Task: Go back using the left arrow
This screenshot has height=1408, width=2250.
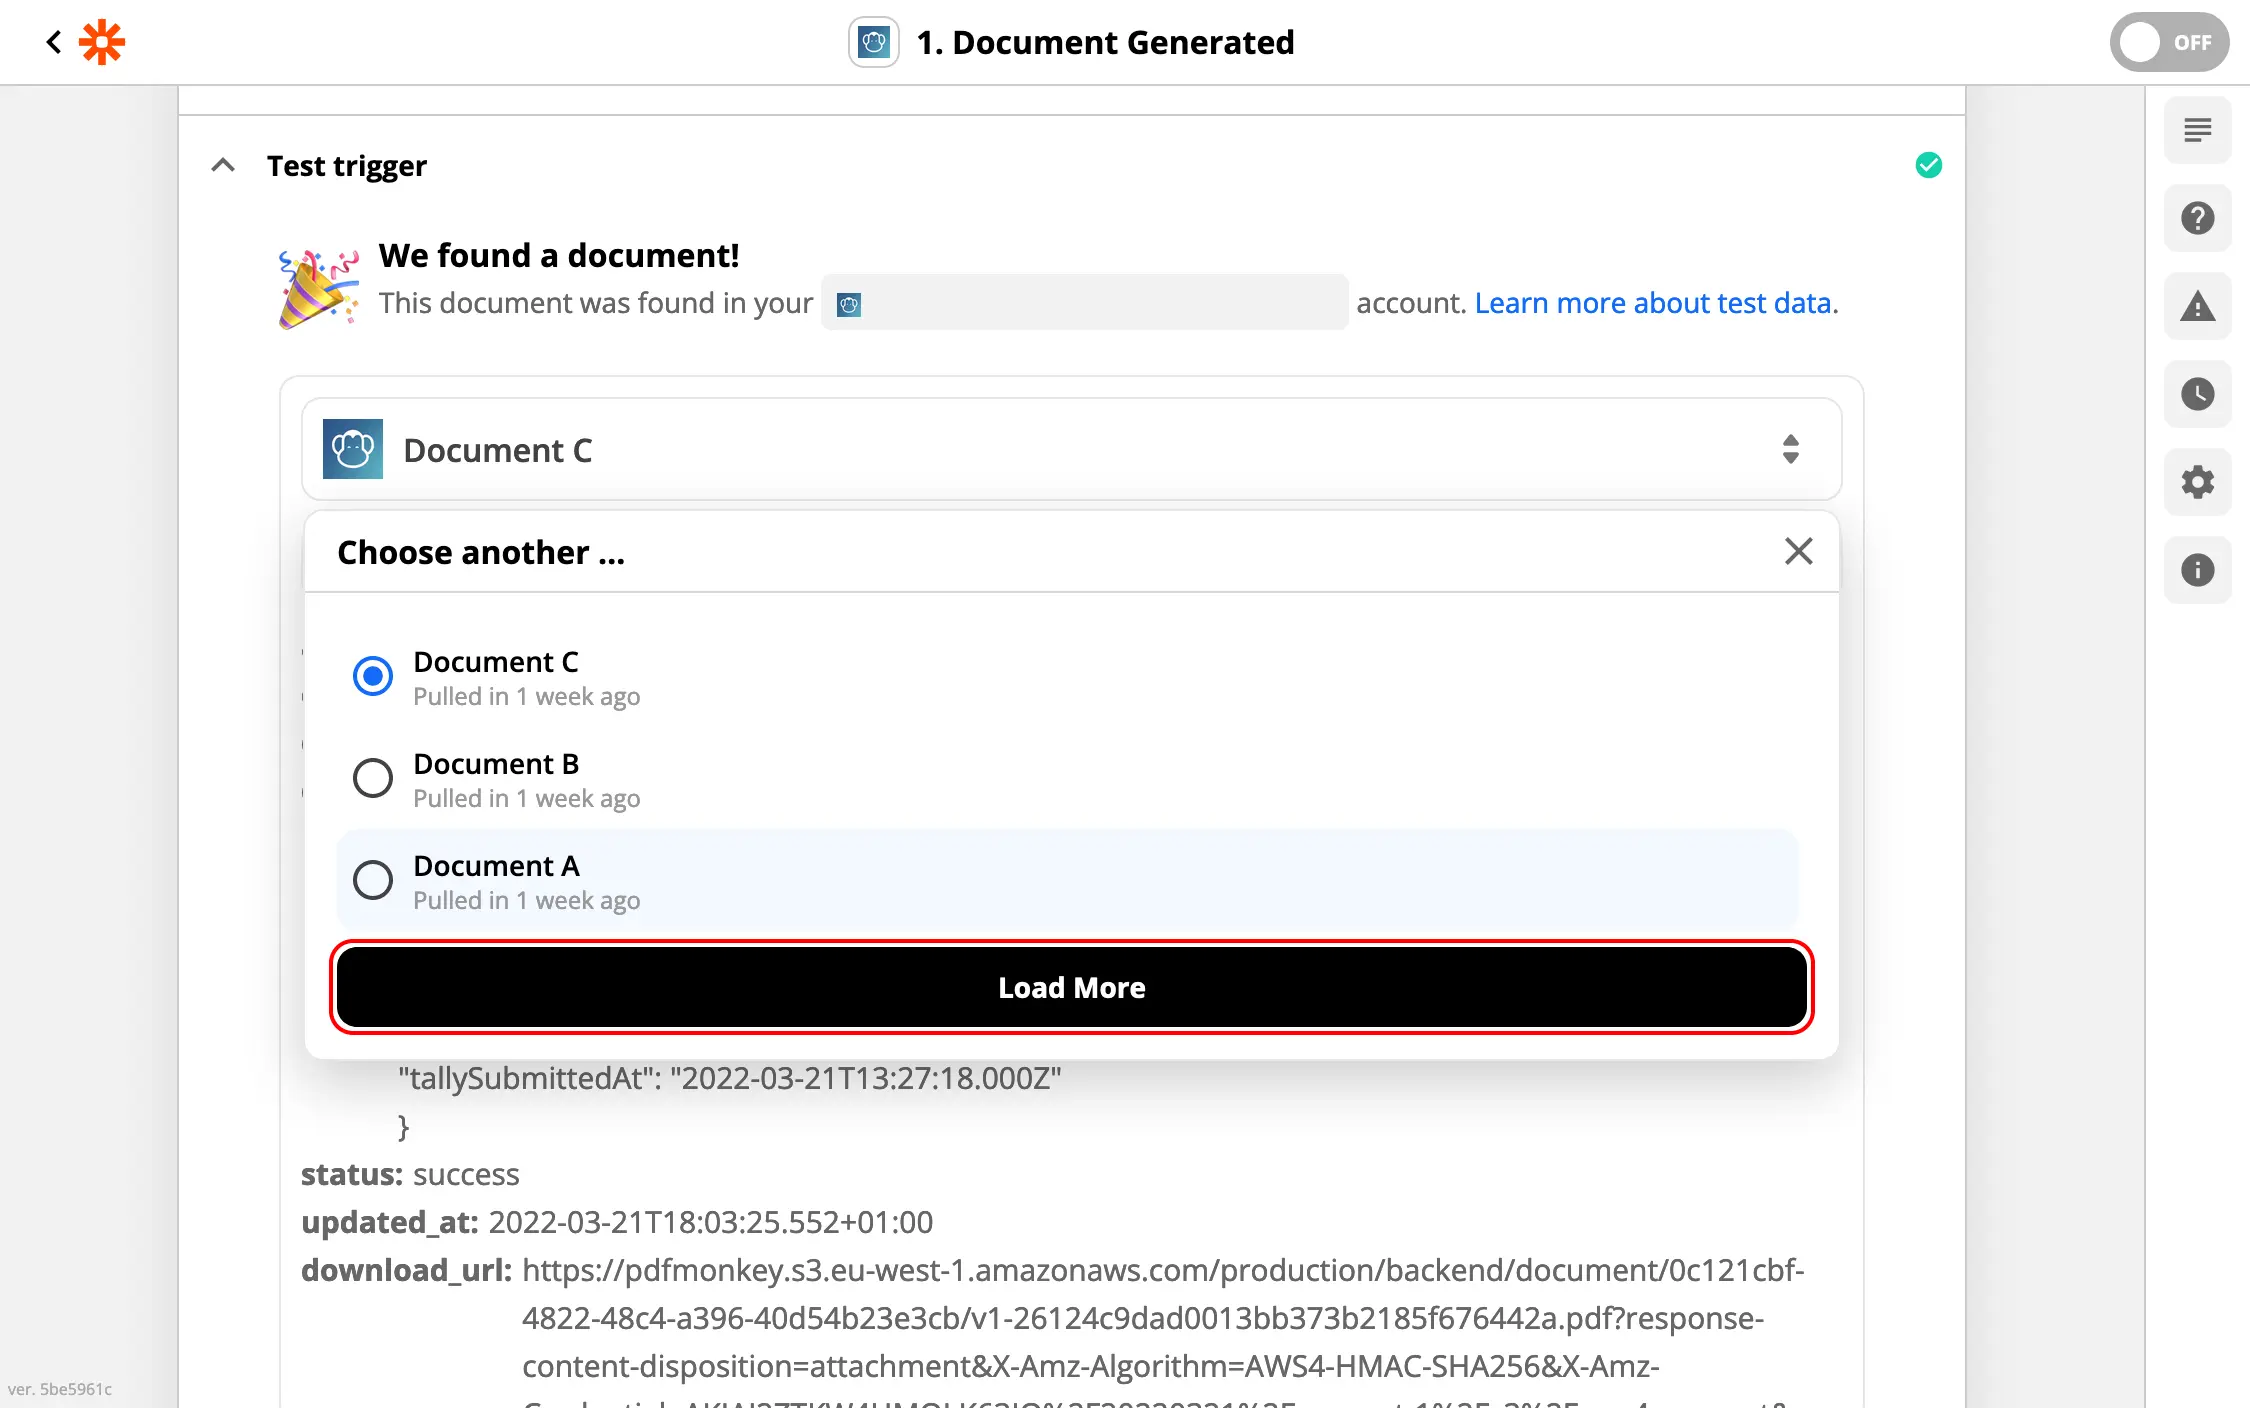Action: 53,42
